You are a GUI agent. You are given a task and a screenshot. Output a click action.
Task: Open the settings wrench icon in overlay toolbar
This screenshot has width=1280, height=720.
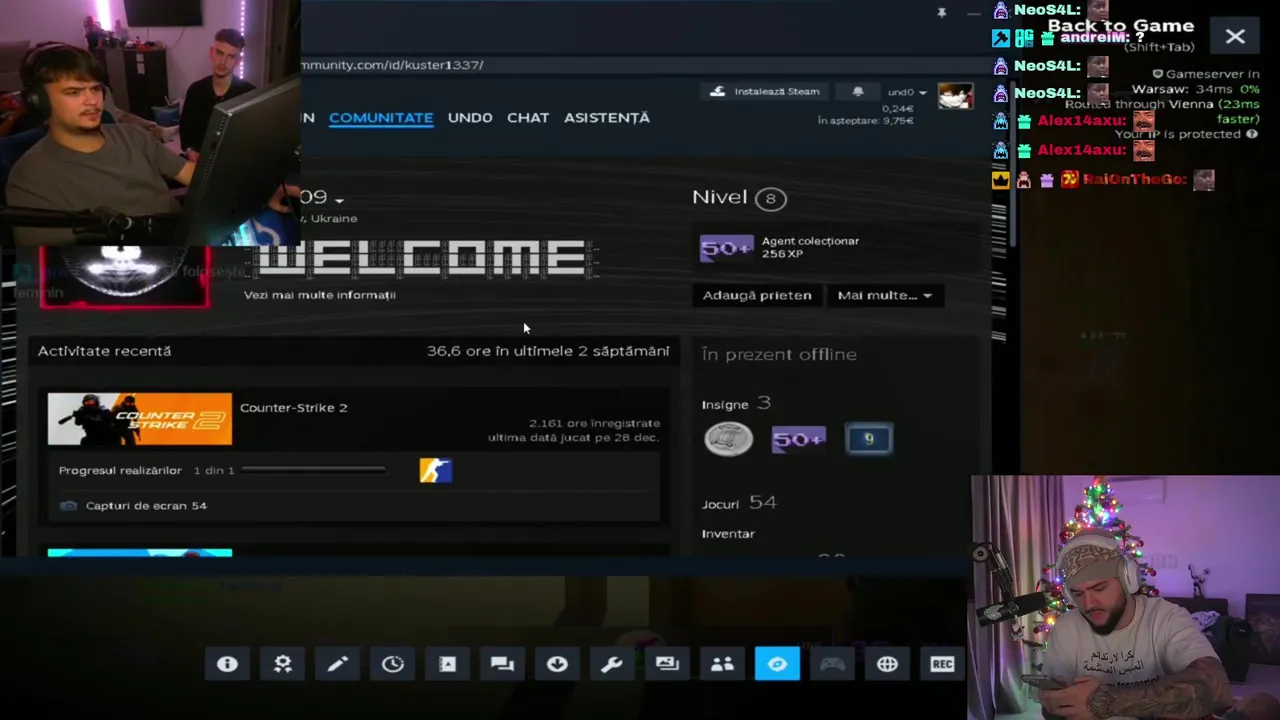tap(612, 664)
